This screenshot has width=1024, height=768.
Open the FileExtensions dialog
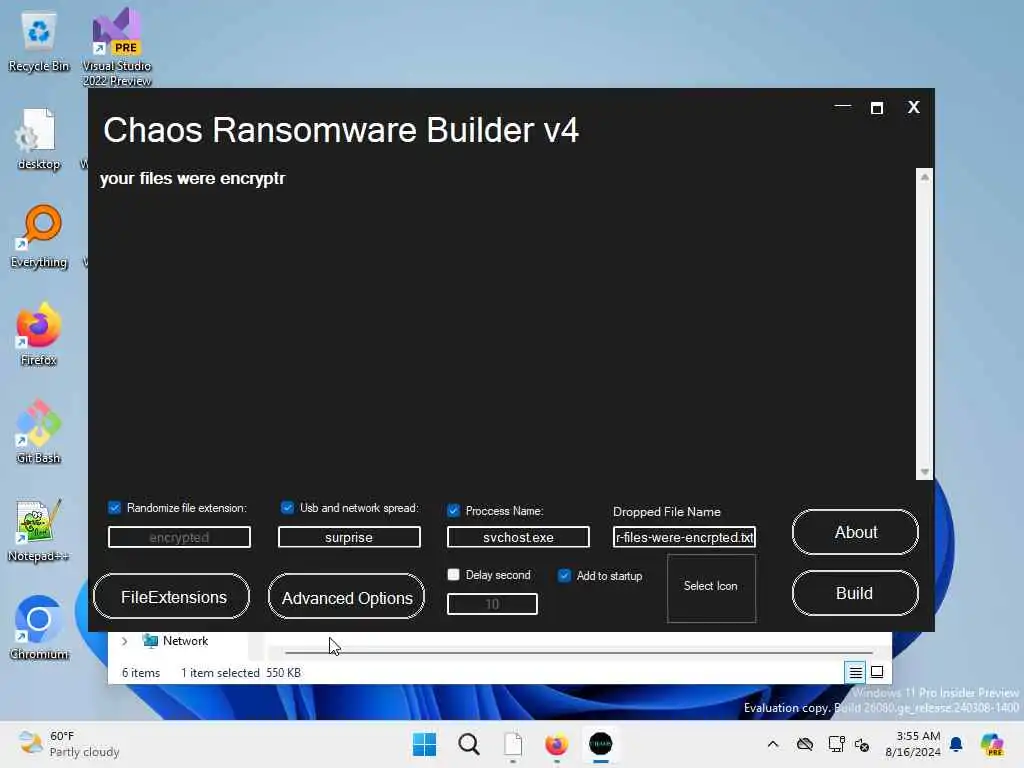point(172,596)
